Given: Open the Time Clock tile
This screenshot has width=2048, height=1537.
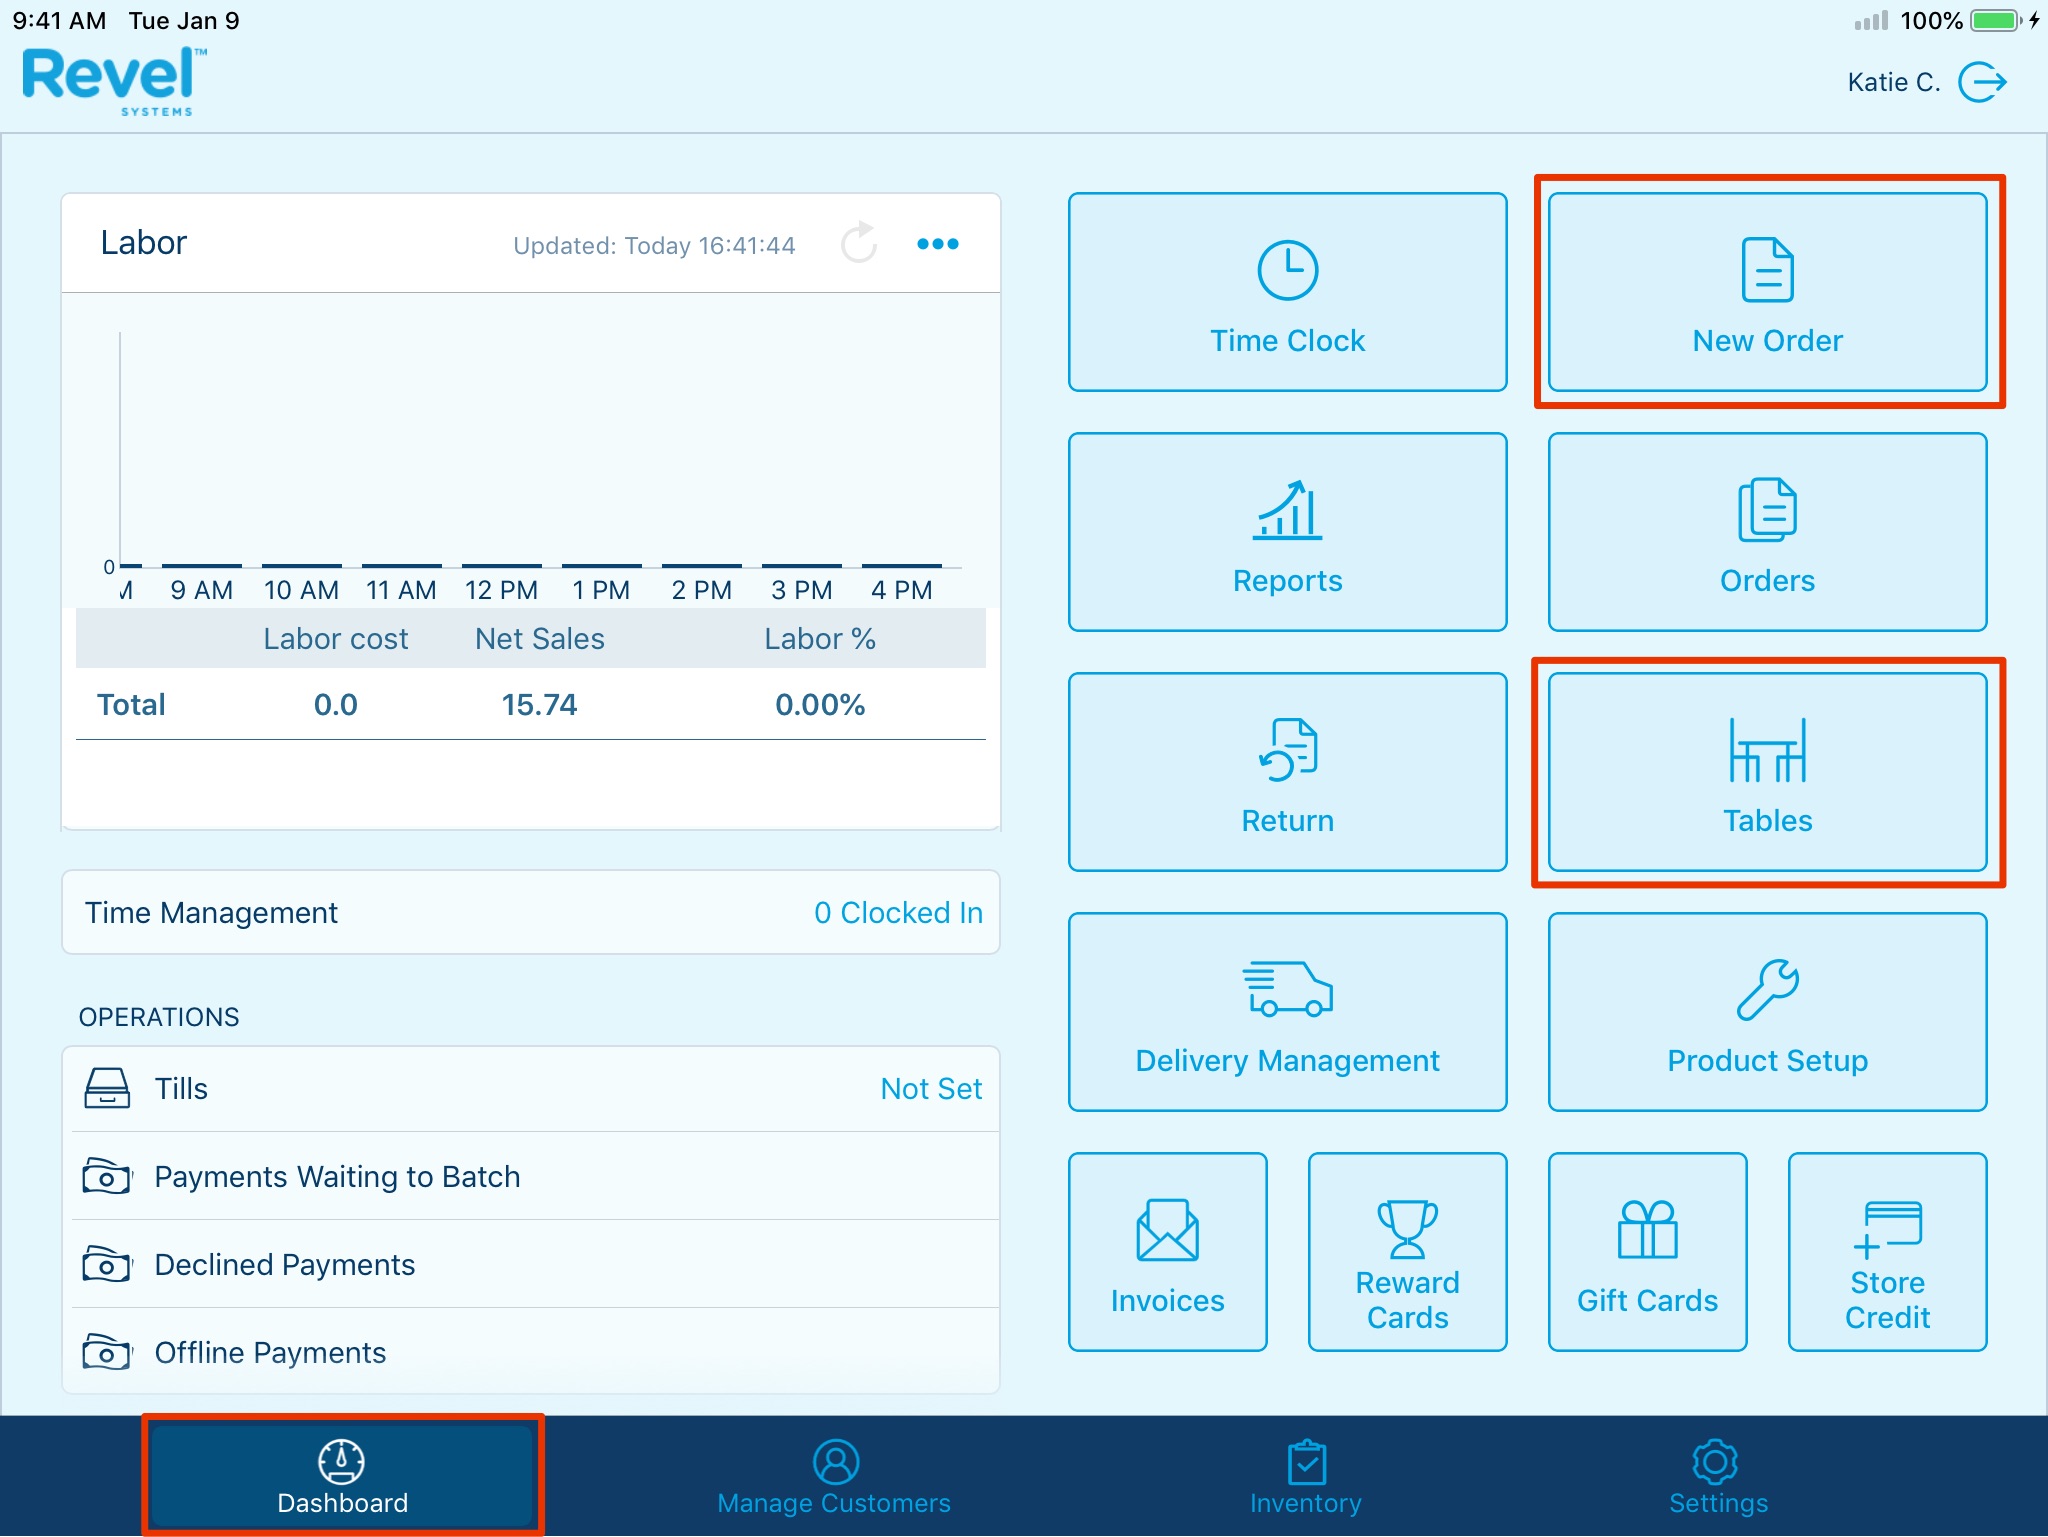Looking at the screenshot, I should tap(1287, 292).
